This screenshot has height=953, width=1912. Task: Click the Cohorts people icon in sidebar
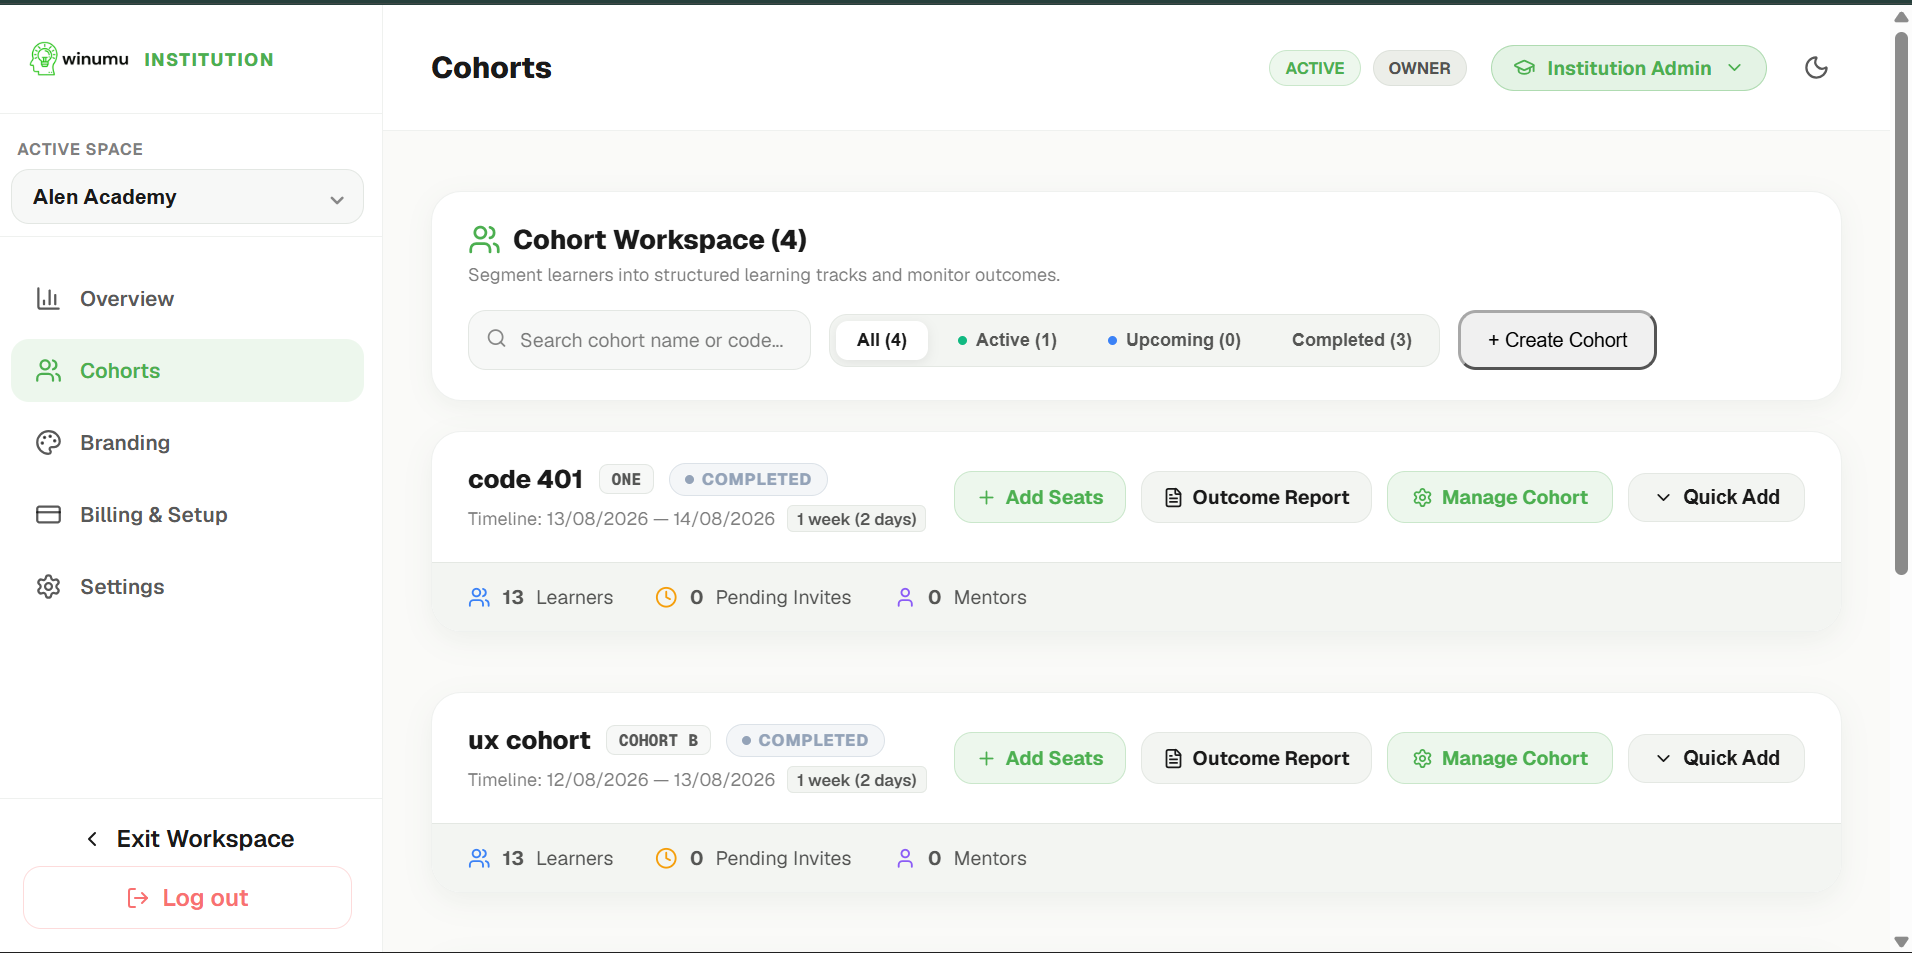pyautogui.click(x=48, y=371)
